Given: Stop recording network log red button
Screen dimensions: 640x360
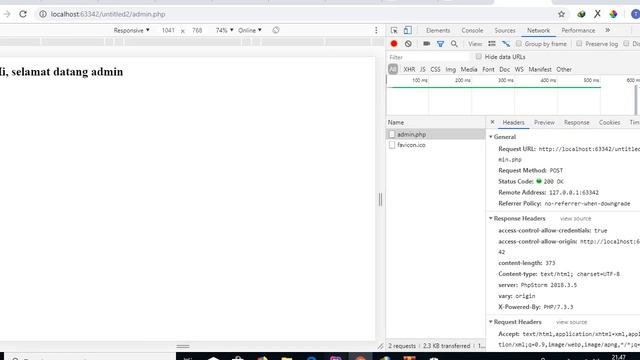Looking at the screenshot, I should point(394,44).
